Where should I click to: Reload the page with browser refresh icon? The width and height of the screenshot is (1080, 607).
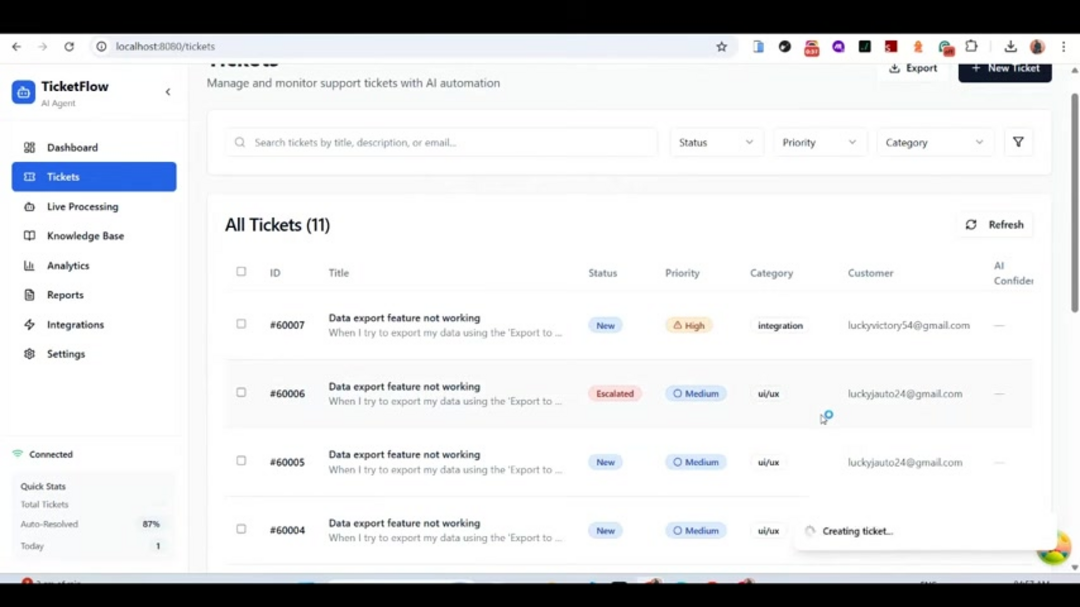(x=69, y=47)
